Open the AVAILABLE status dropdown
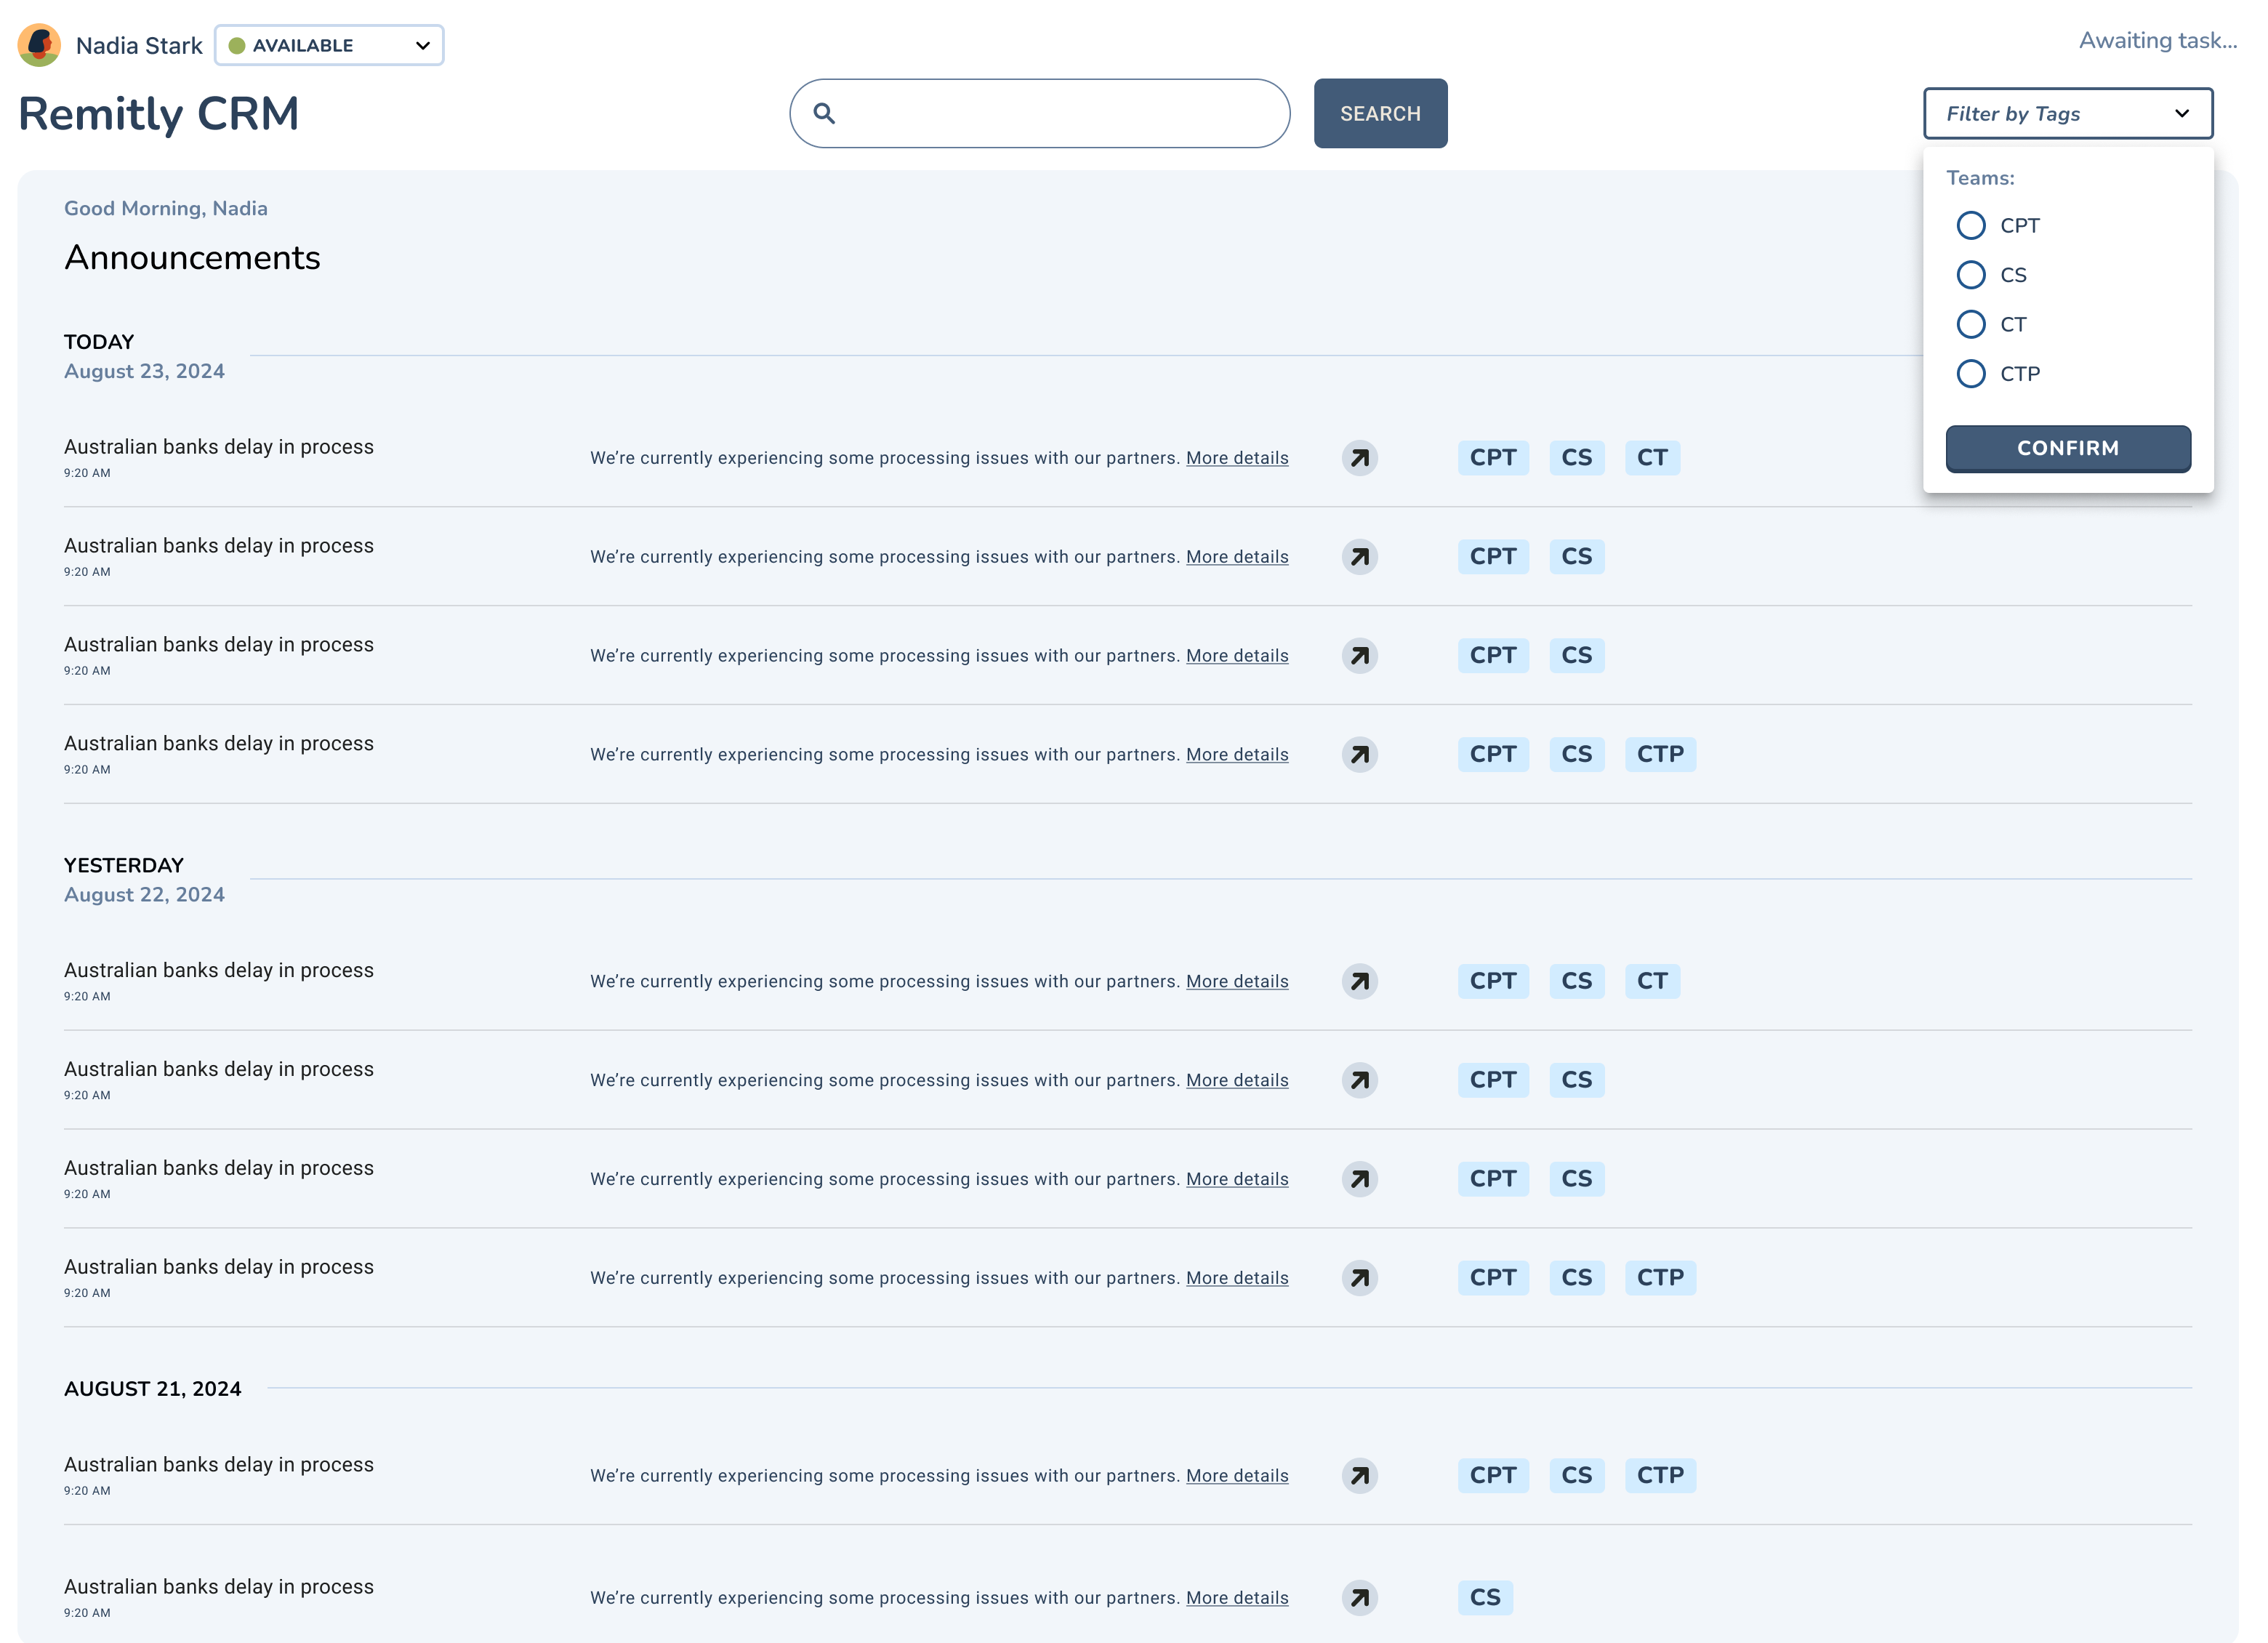The image size is (2268, 1643). tap(329, 45)
